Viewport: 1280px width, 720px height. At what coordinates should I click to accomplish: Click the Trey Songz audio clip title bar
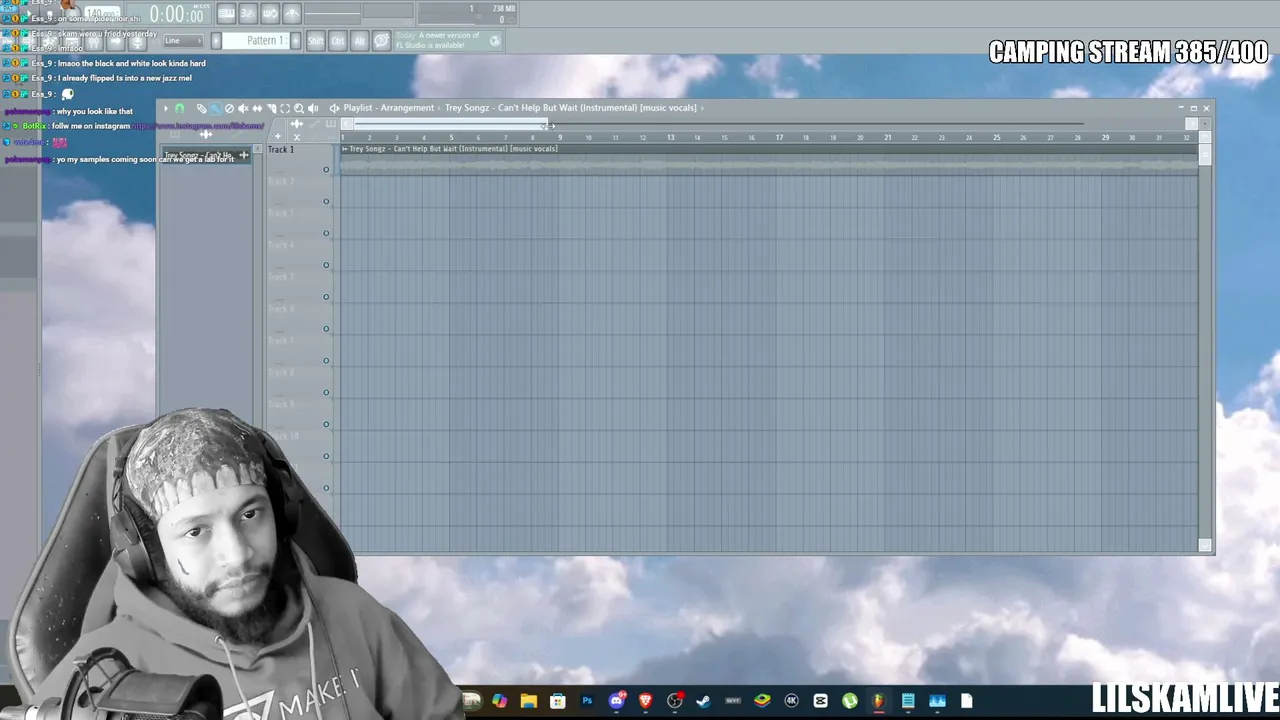pyautogui.click(x=768, y=149)
